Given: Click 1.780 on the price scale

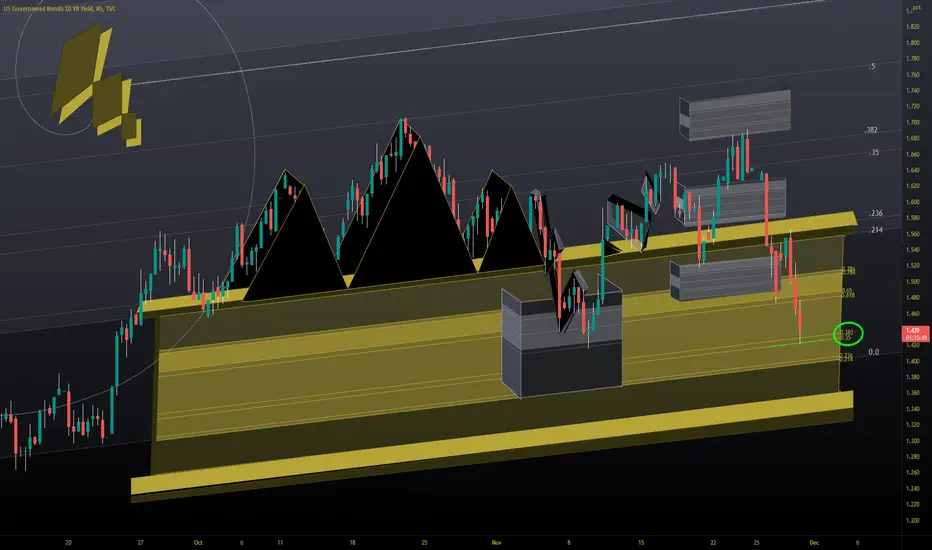Looking at the screenshot, I should pyautogui.click(x=912, y=59).
